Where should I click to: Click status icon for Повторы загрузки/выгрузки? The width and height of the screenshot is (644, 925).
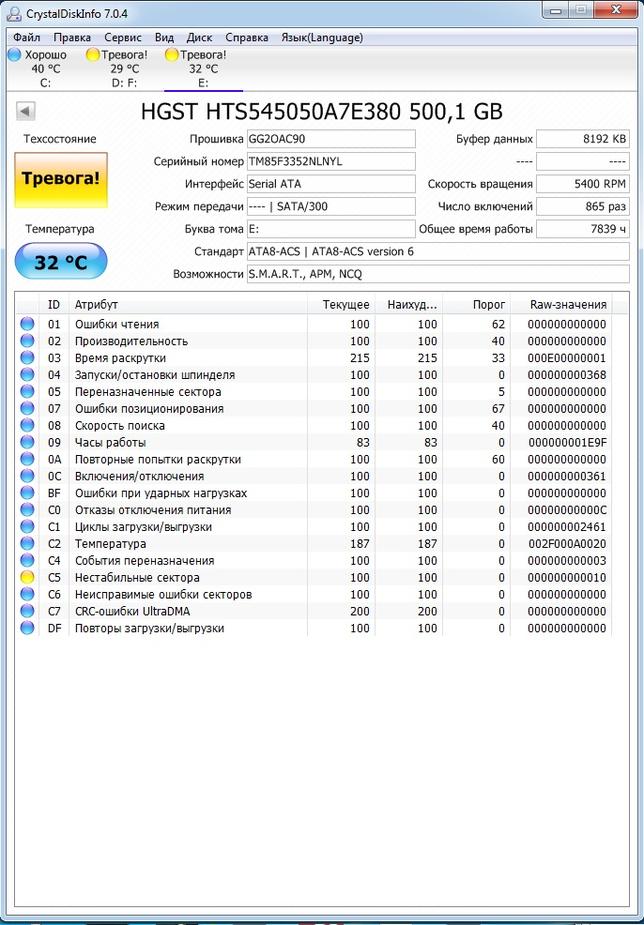coord(27,628)
